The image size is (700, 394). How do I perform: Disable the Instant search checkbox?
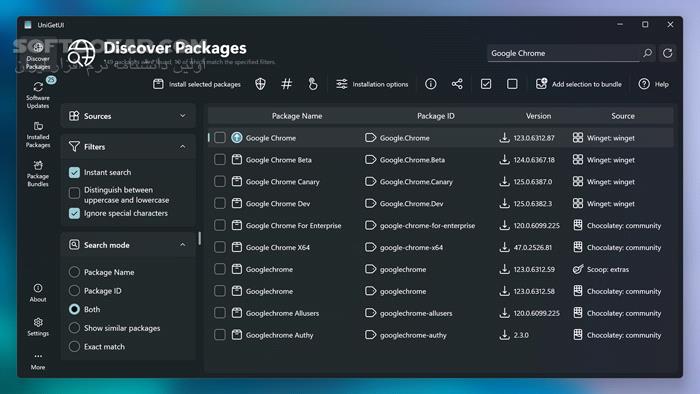(75, 172)
